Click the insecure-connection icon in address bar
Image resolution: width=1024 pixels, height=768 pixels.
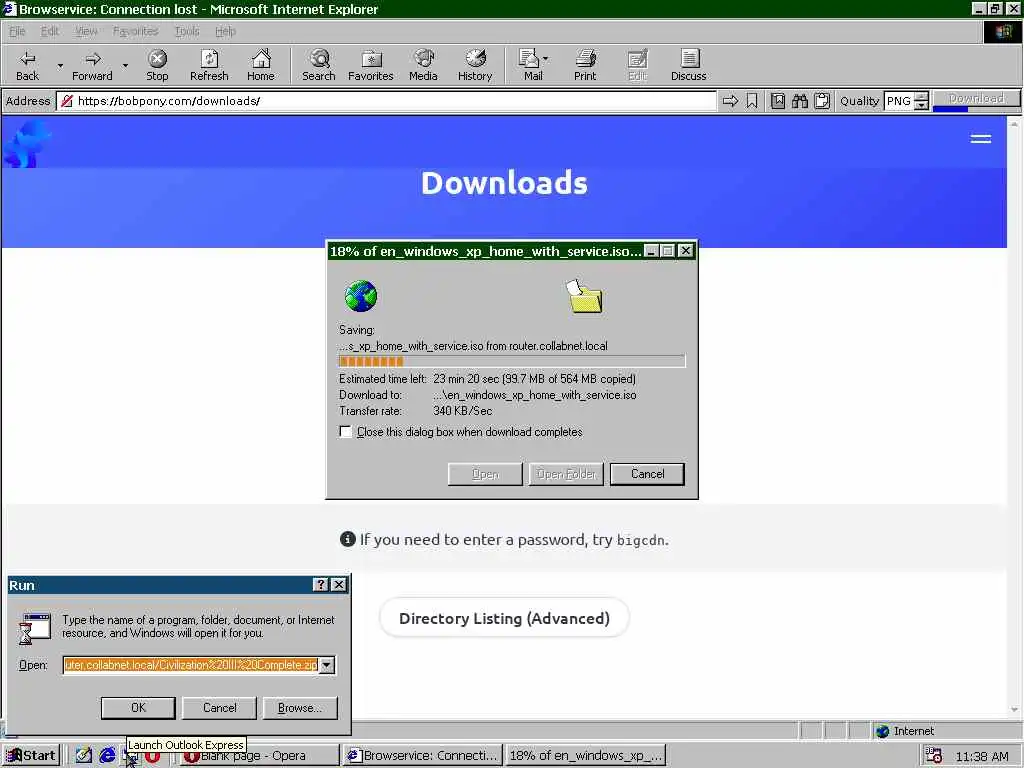coord(67,101)
